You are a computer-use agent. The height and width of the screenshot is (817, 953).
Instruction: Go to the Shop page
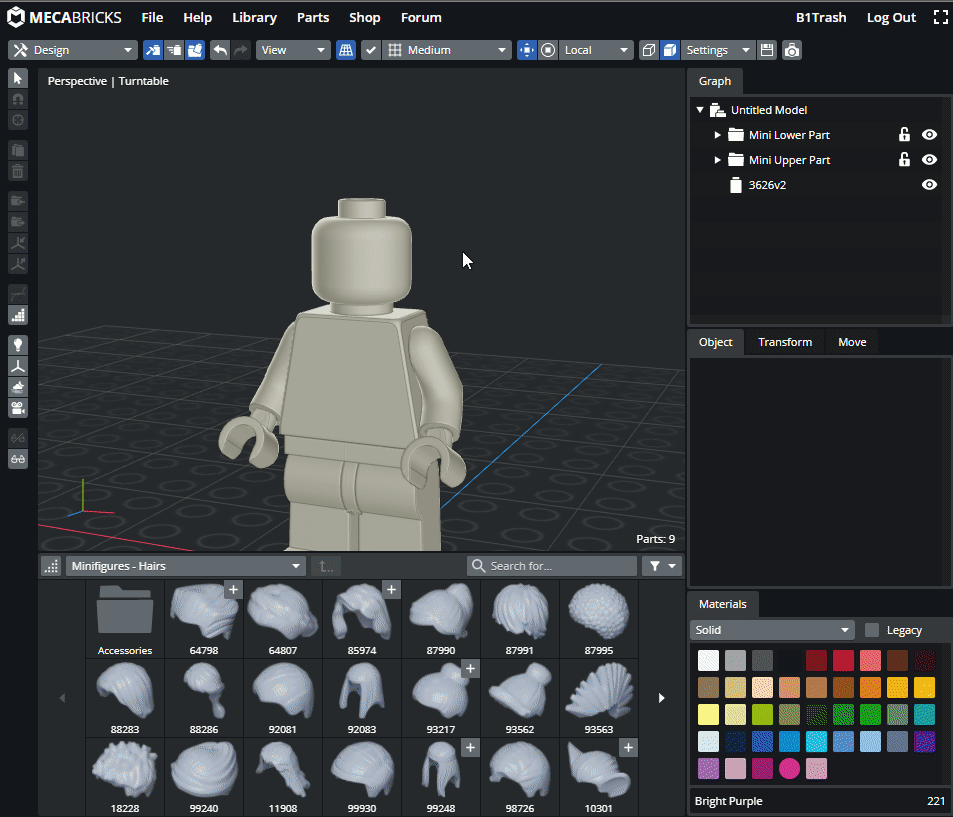pyautogui.click(x=365, y=18)
